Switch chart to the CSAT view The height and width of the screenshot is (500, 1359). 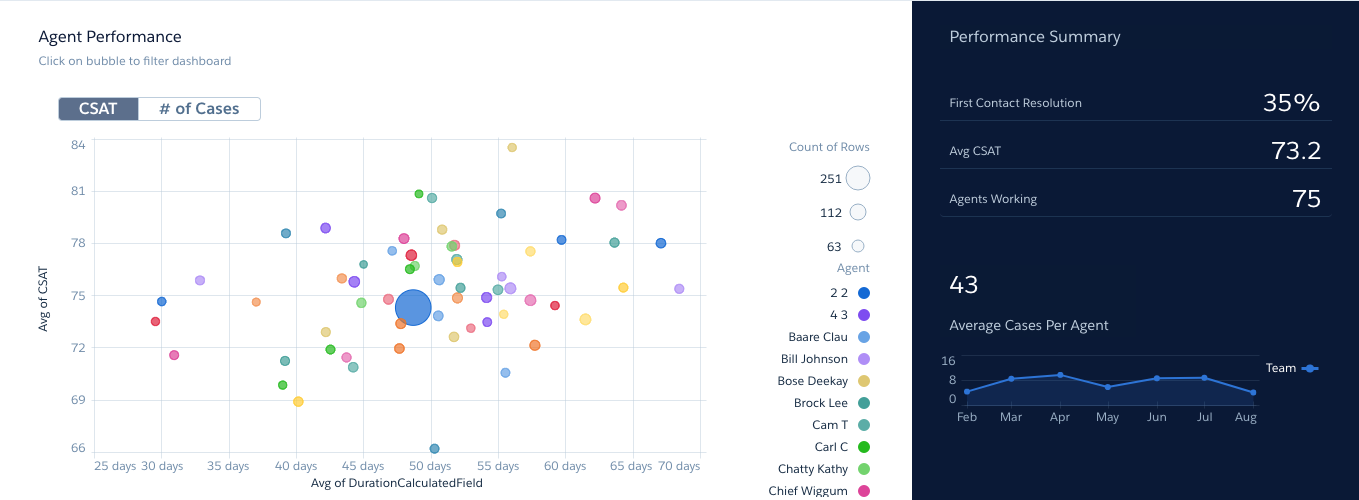pos(98,109)
